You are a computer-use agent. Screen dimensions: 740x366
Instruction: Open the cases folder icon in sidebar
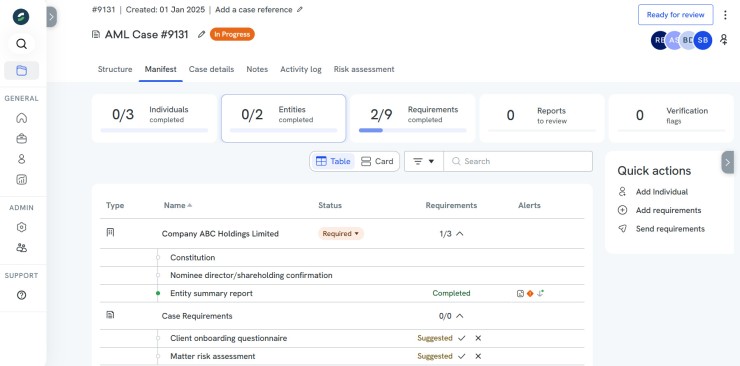tap(21, 70)
